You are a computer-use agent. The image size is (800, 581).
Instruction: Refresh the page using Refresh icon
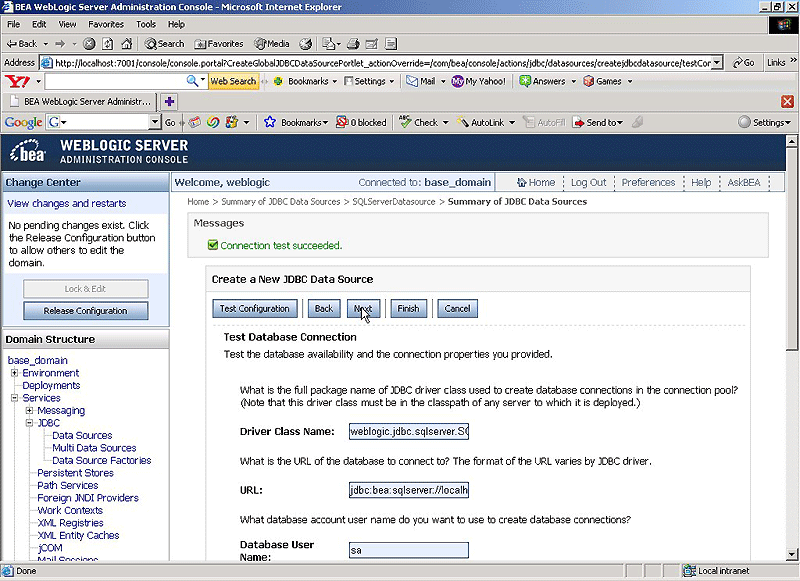[x=108, y=44]
